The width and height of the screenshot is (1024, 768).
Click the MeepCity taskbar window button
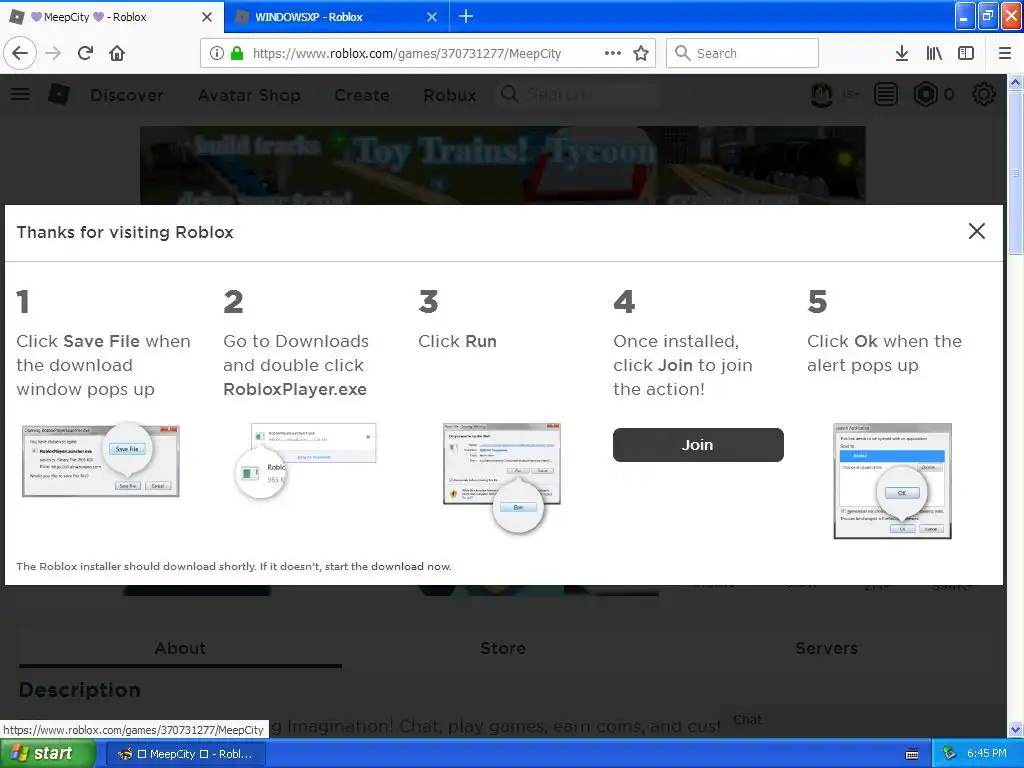185,754
